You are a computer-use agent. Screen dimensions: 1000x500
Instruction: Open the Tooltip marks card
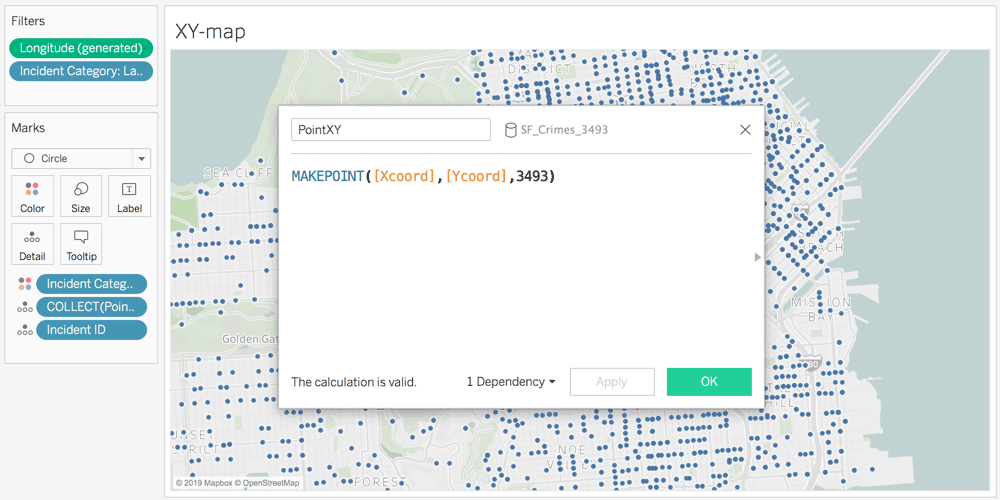click(x=81, y=243)
